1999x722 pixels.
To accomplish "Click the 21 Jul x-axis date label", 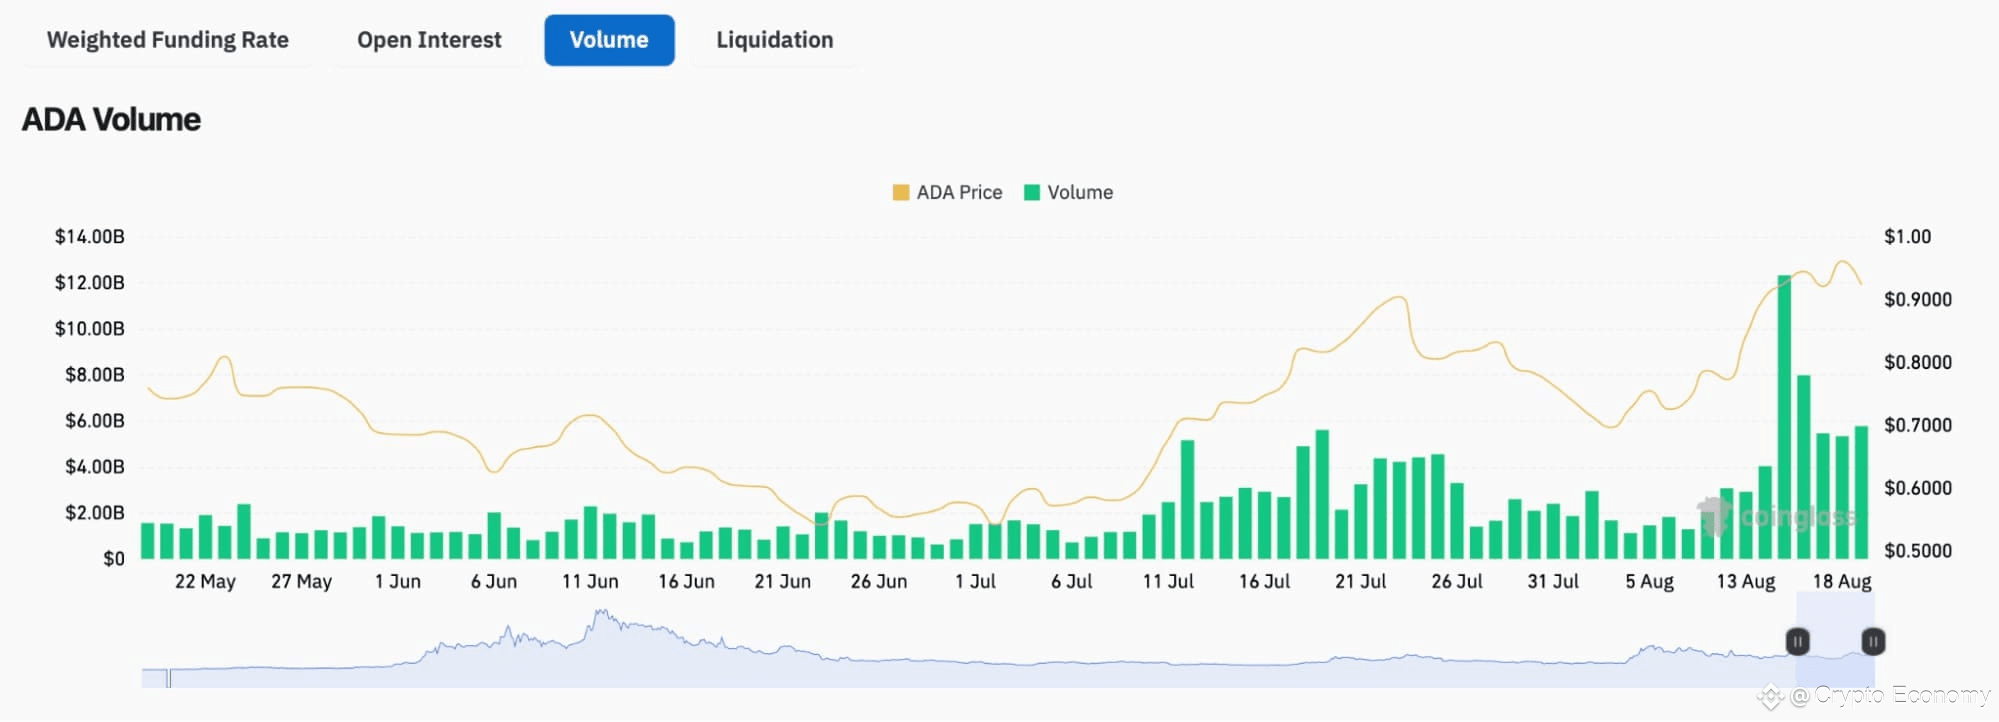I will point(1360,581).
